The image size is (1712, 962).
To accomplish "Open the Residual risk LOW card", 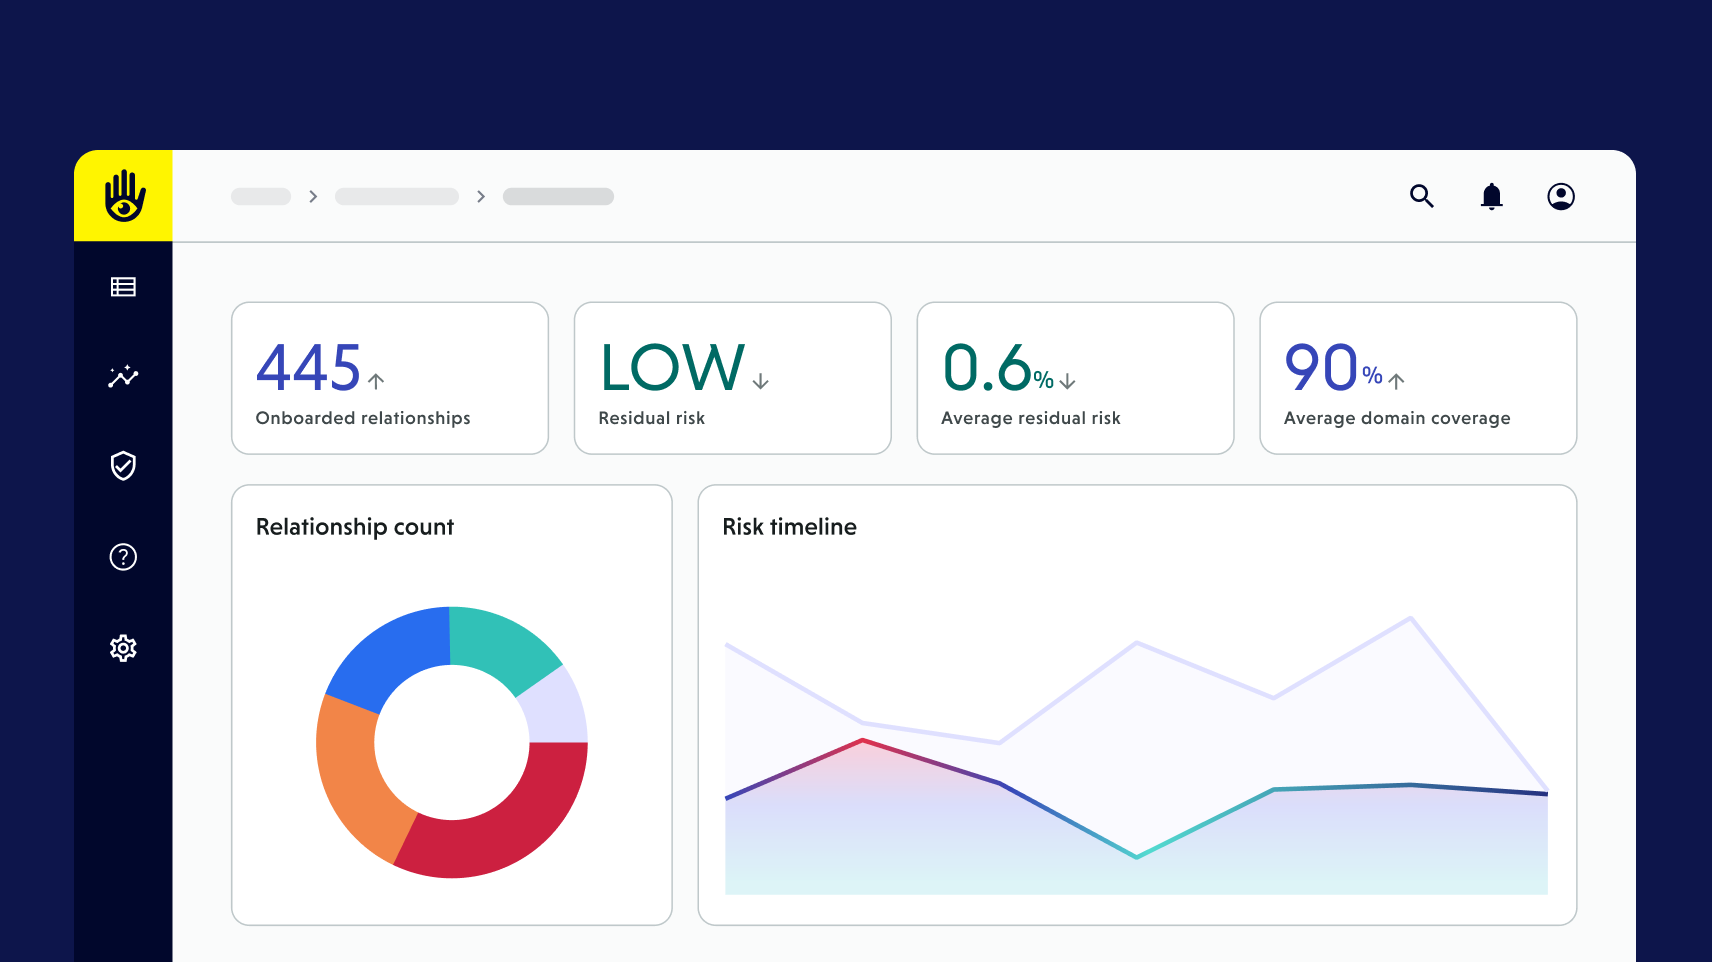I will point(732,378).
